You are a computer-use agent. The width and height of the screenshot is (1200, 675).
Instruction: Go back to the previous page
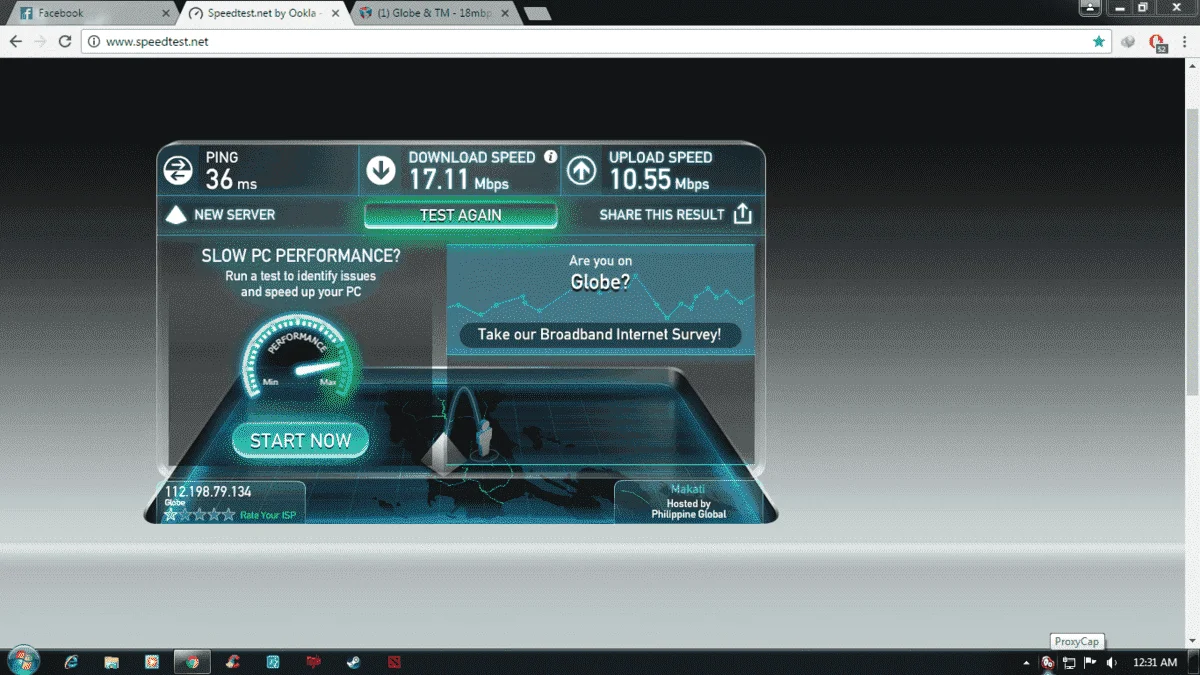tap(15, 42)
